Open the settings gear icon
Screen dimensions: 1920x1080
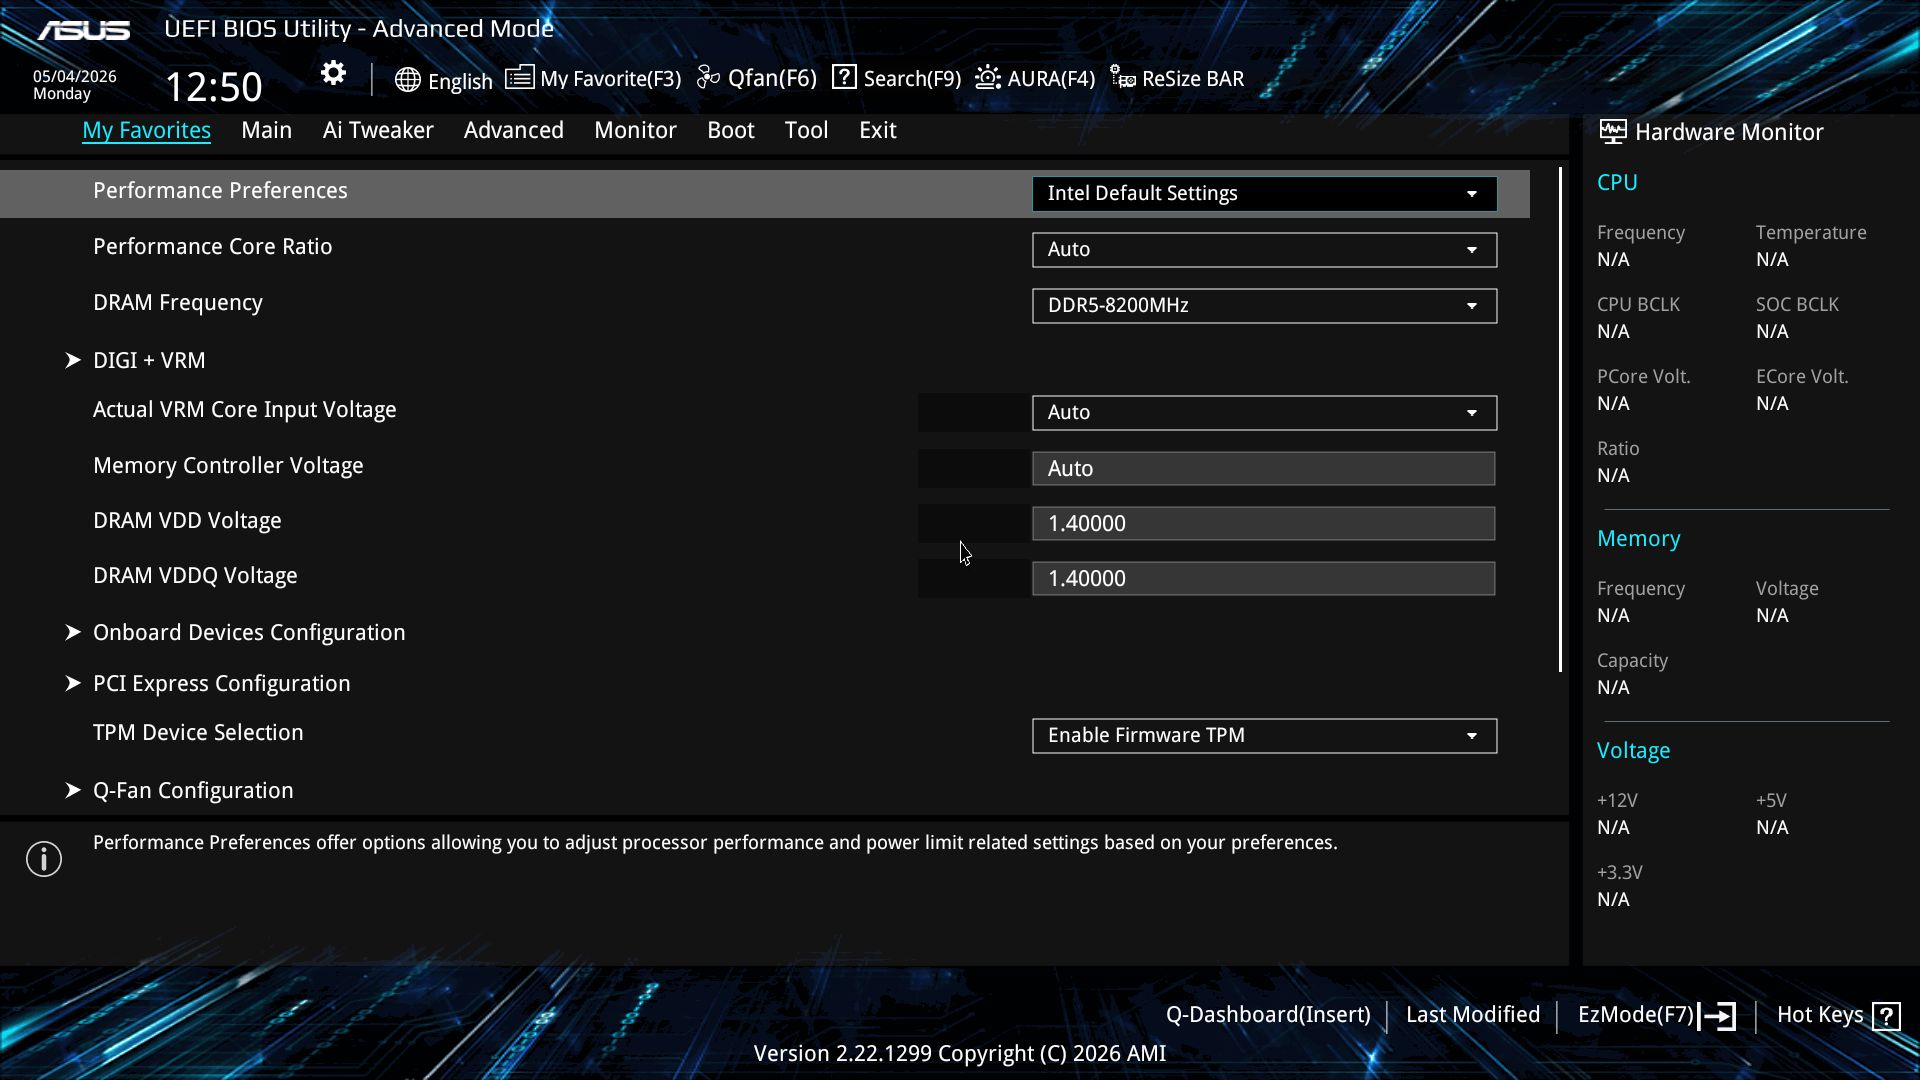coord(333,73)
